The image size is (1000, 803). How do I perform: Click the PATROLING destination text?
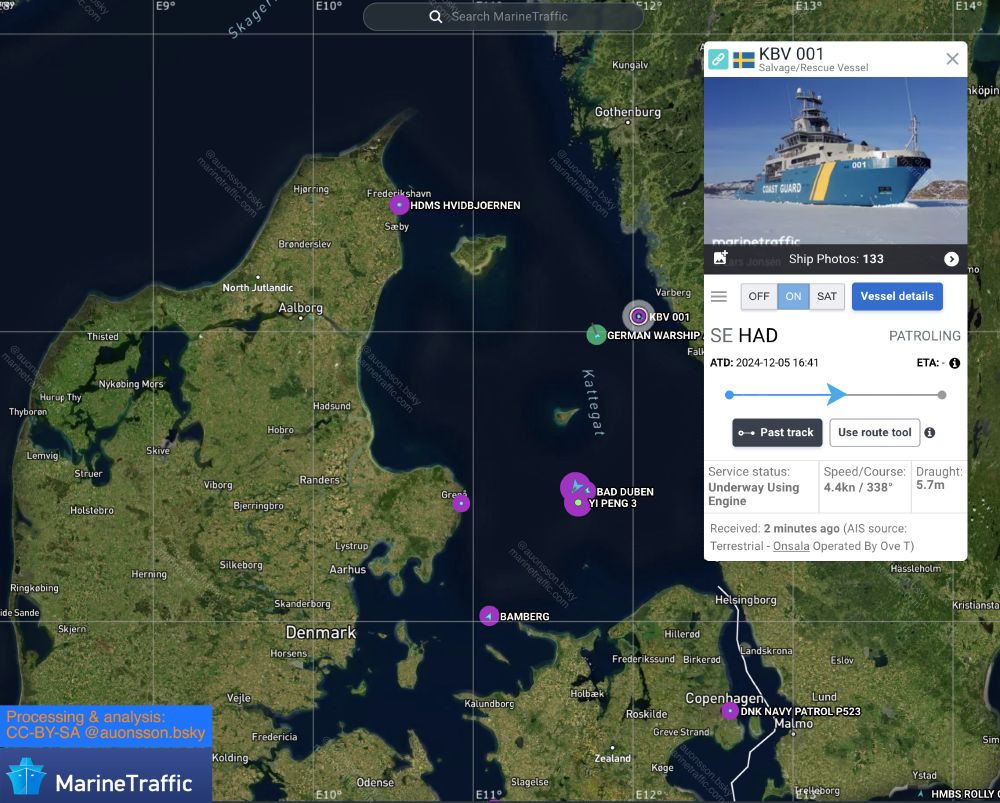pos(925,335)
